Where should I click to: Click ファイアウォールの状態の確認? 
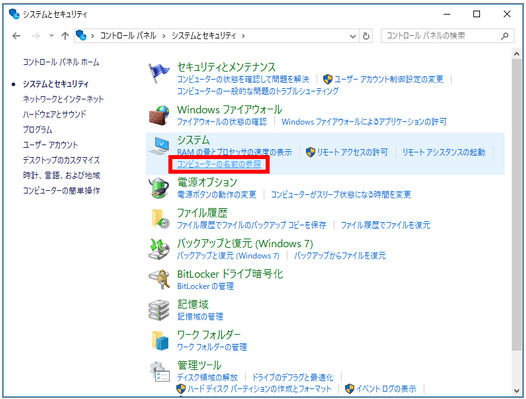tap(222, 121)
